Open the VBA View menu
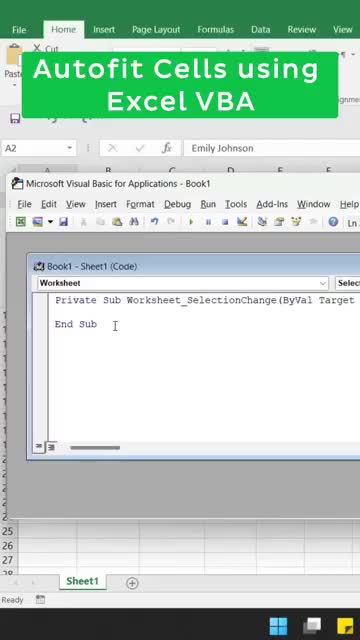The height and width of the screenshot is (640, 360). (76, 204)
